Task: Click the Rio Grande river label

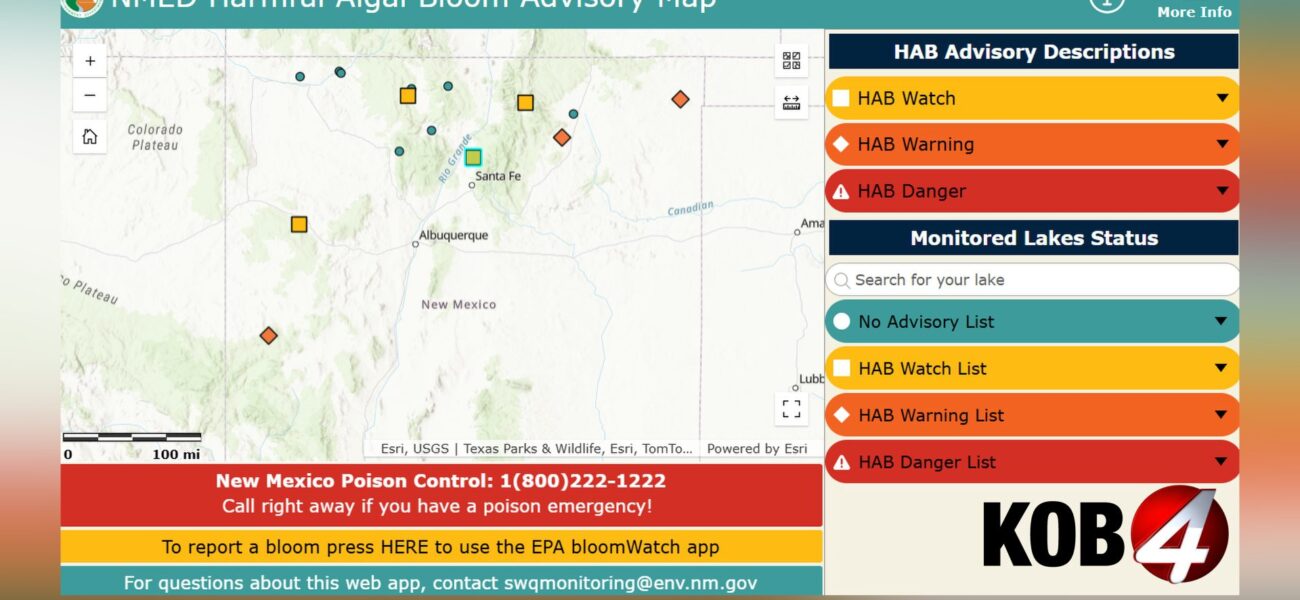Action: (x=454, y=157)
